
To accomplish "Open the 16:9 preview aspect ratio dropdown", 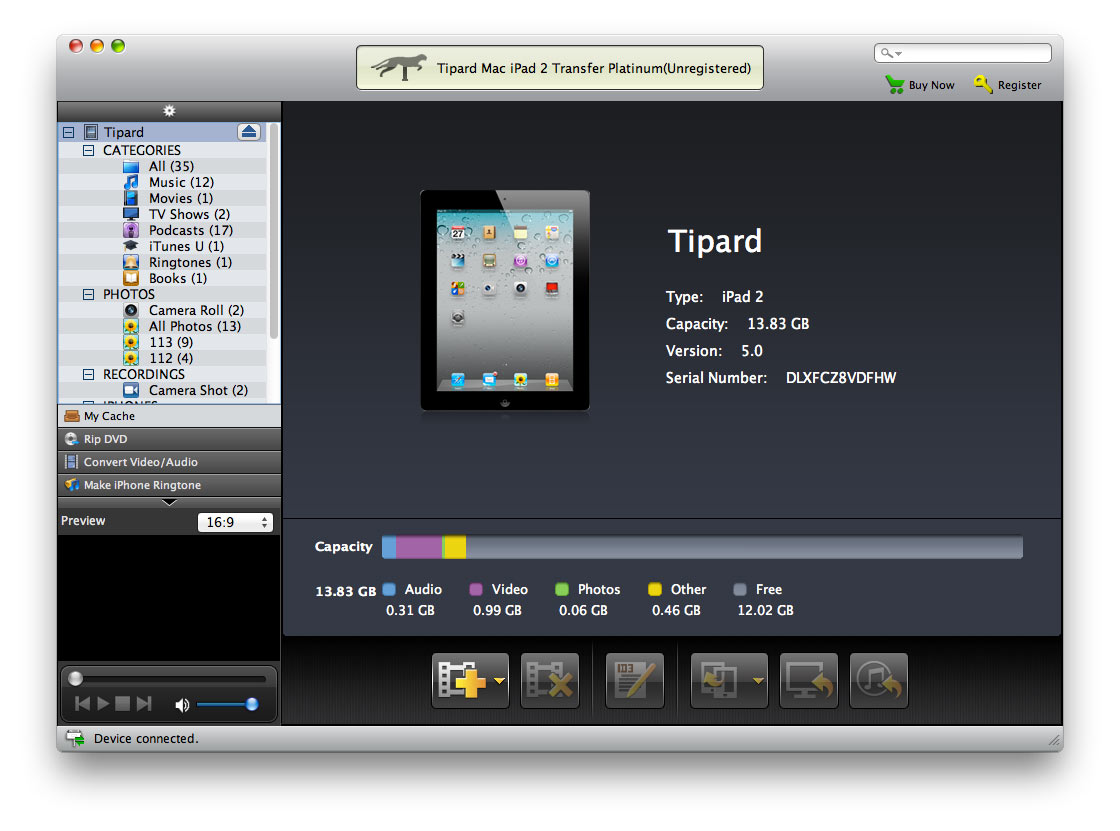I will tap(235, 522).
